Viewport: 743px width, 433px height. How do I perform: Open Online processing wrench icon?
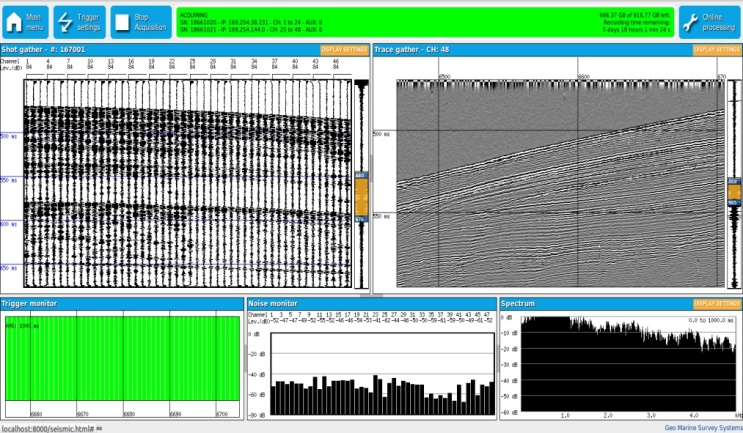pyautogui.click(x=690, y=22)
